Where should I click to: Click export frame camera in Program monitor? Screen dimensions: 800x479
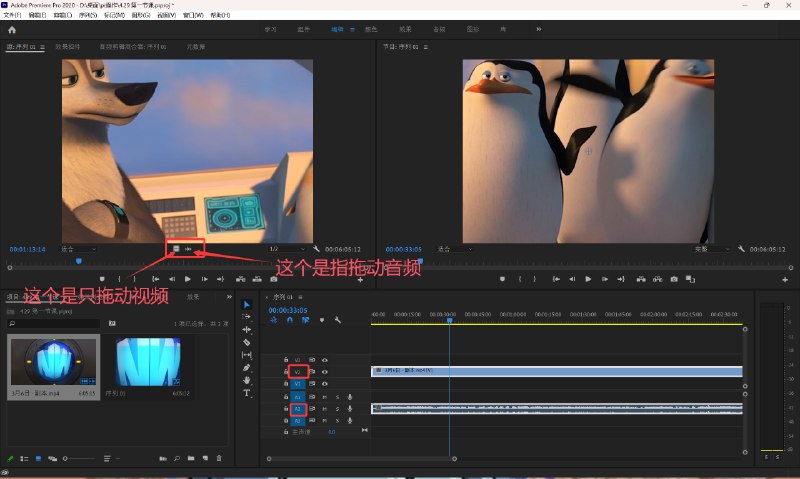pyautogui.click(x=674, y=279)
